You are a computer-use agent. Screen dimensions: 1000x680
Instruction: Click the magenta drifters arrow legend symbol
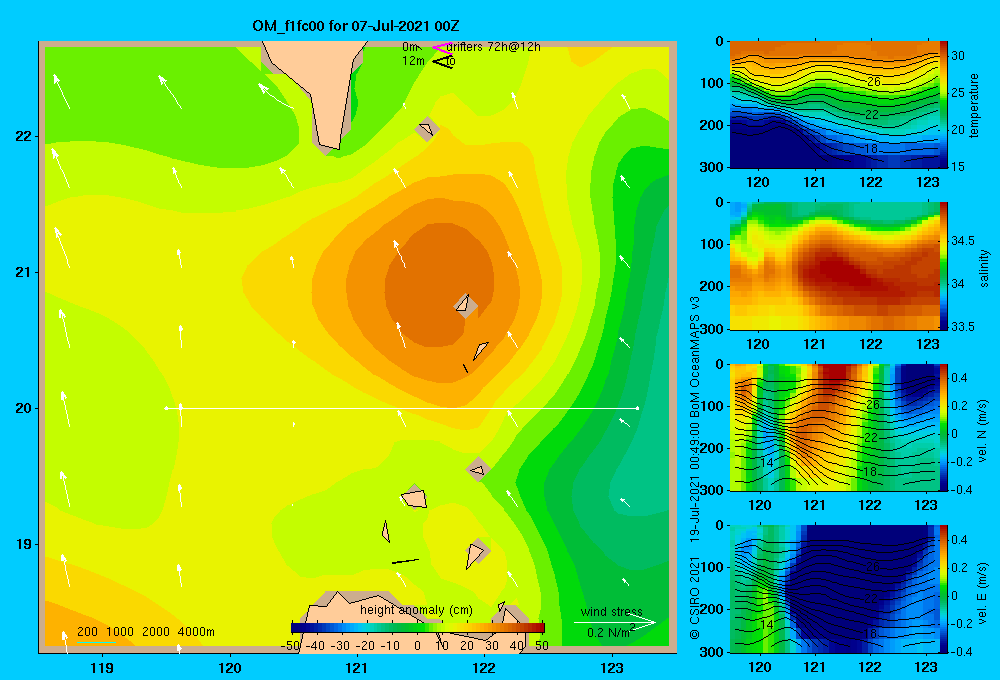click(x=441, y=47)
